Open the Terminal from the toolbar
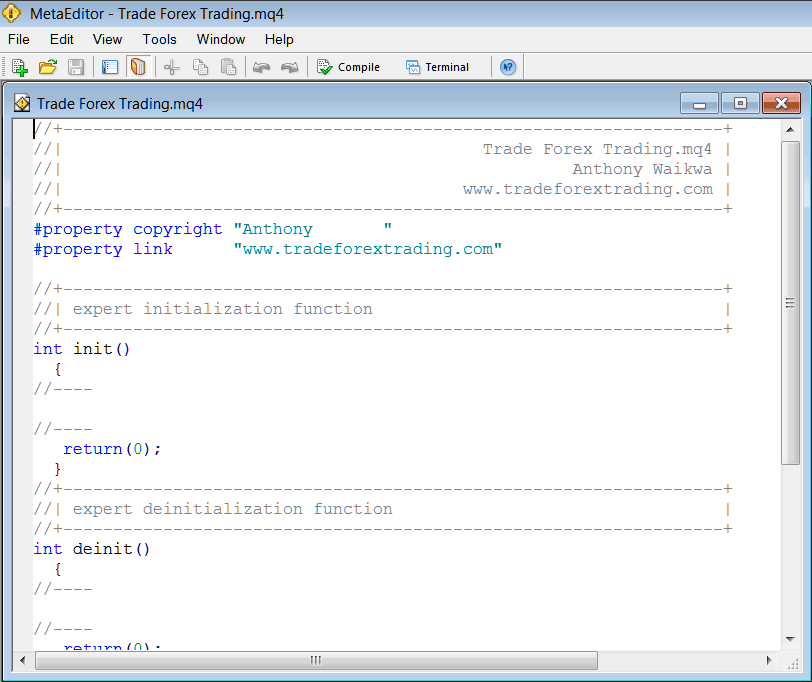Screen dimensions: 812x682 point(437,66)
